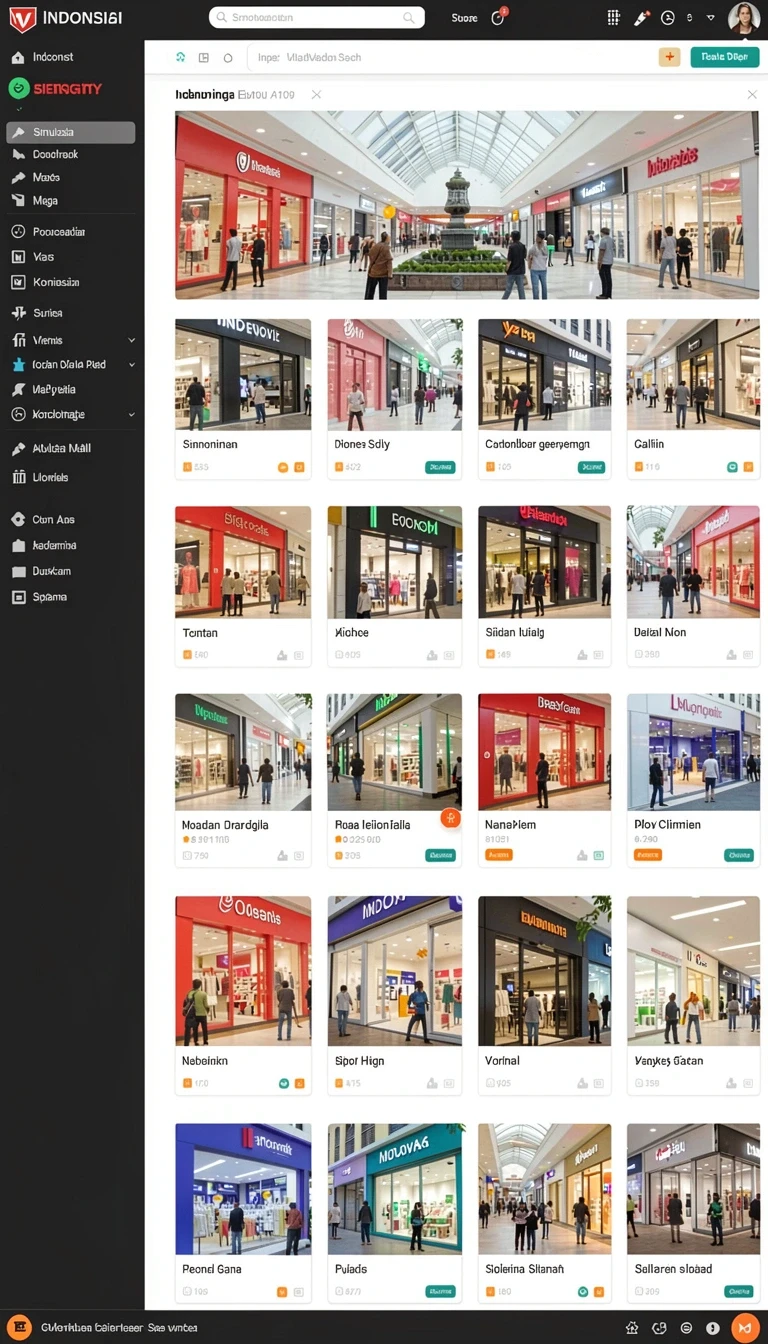
Task: Click the Siidan Iuialg card title
Action: pyautogui.click(x=515, y=633)
